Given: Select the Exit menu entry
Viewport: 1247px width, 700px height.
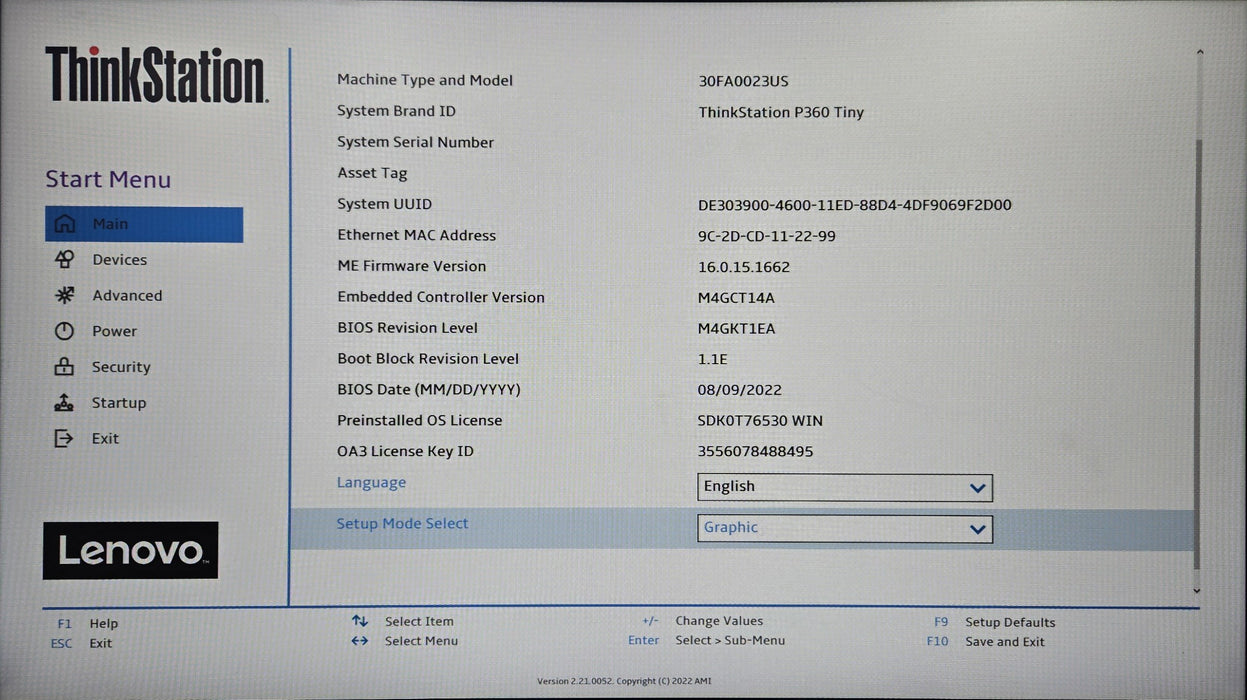Looking at the screenshot, I should 105,439.
